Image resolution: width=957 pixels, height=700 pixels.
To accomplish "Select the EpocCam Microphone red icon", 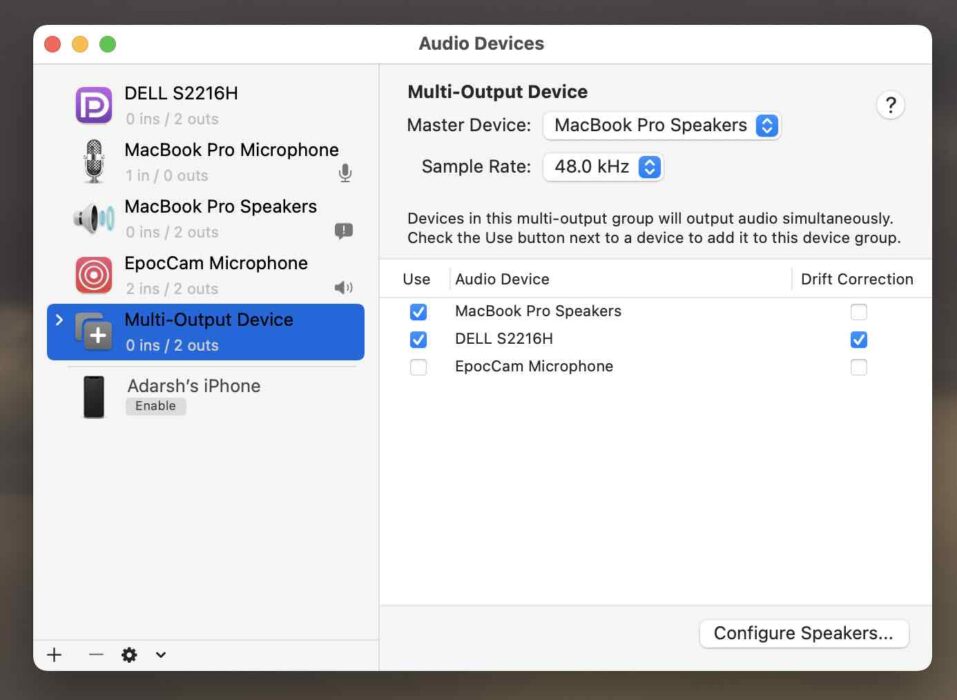I will [93, 274].
